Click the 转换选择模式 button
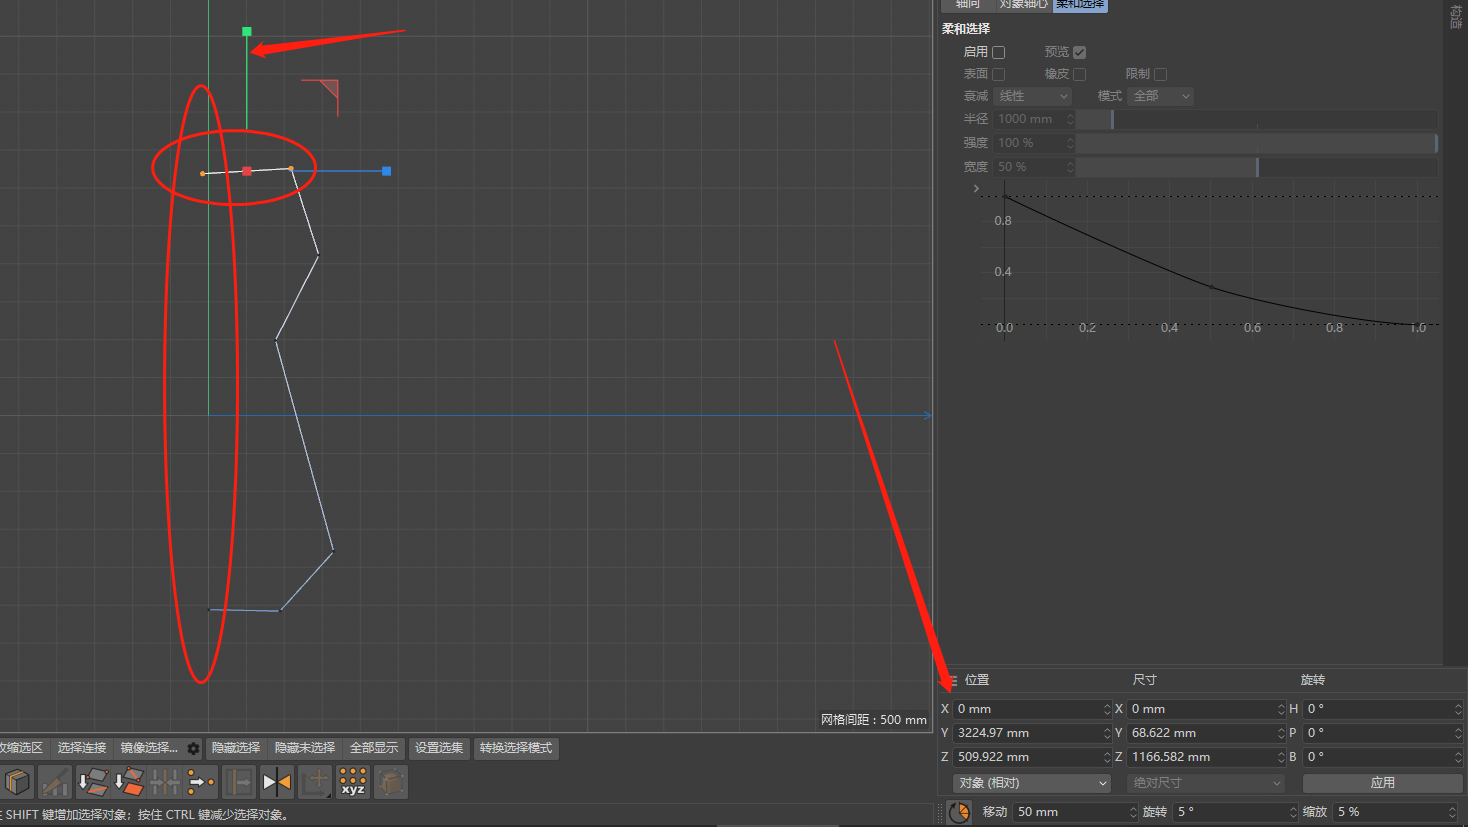This screenshot has height=827, width=1468. [x=516, y=748]
